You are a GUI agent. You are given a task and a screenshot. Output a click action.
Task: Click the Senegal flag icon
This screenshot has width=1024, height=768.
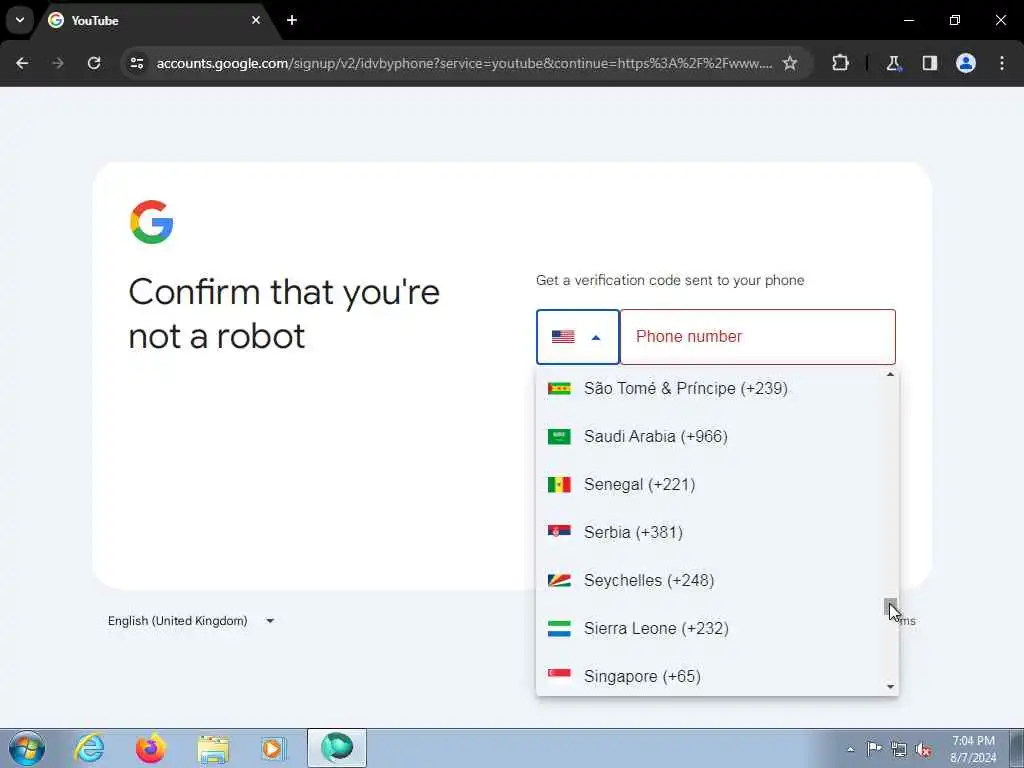point(559,485)
